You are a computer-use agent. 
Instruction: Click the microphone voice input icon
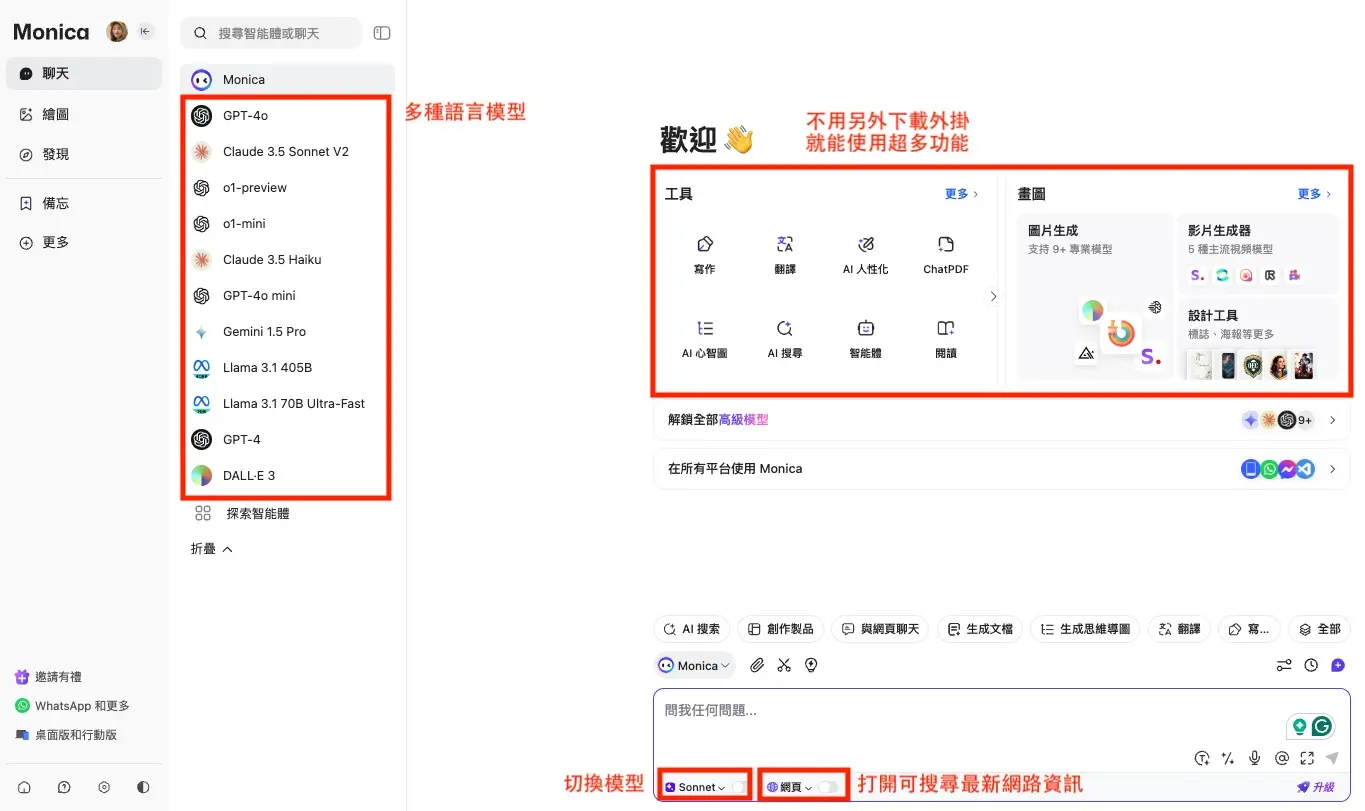(1254, 758)
